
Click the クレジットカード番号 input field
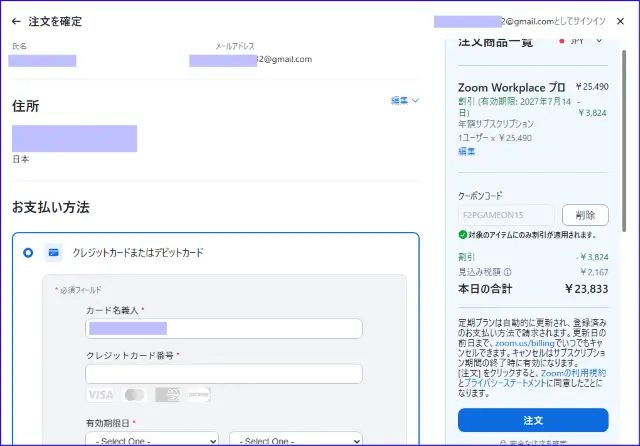(224, 374)
